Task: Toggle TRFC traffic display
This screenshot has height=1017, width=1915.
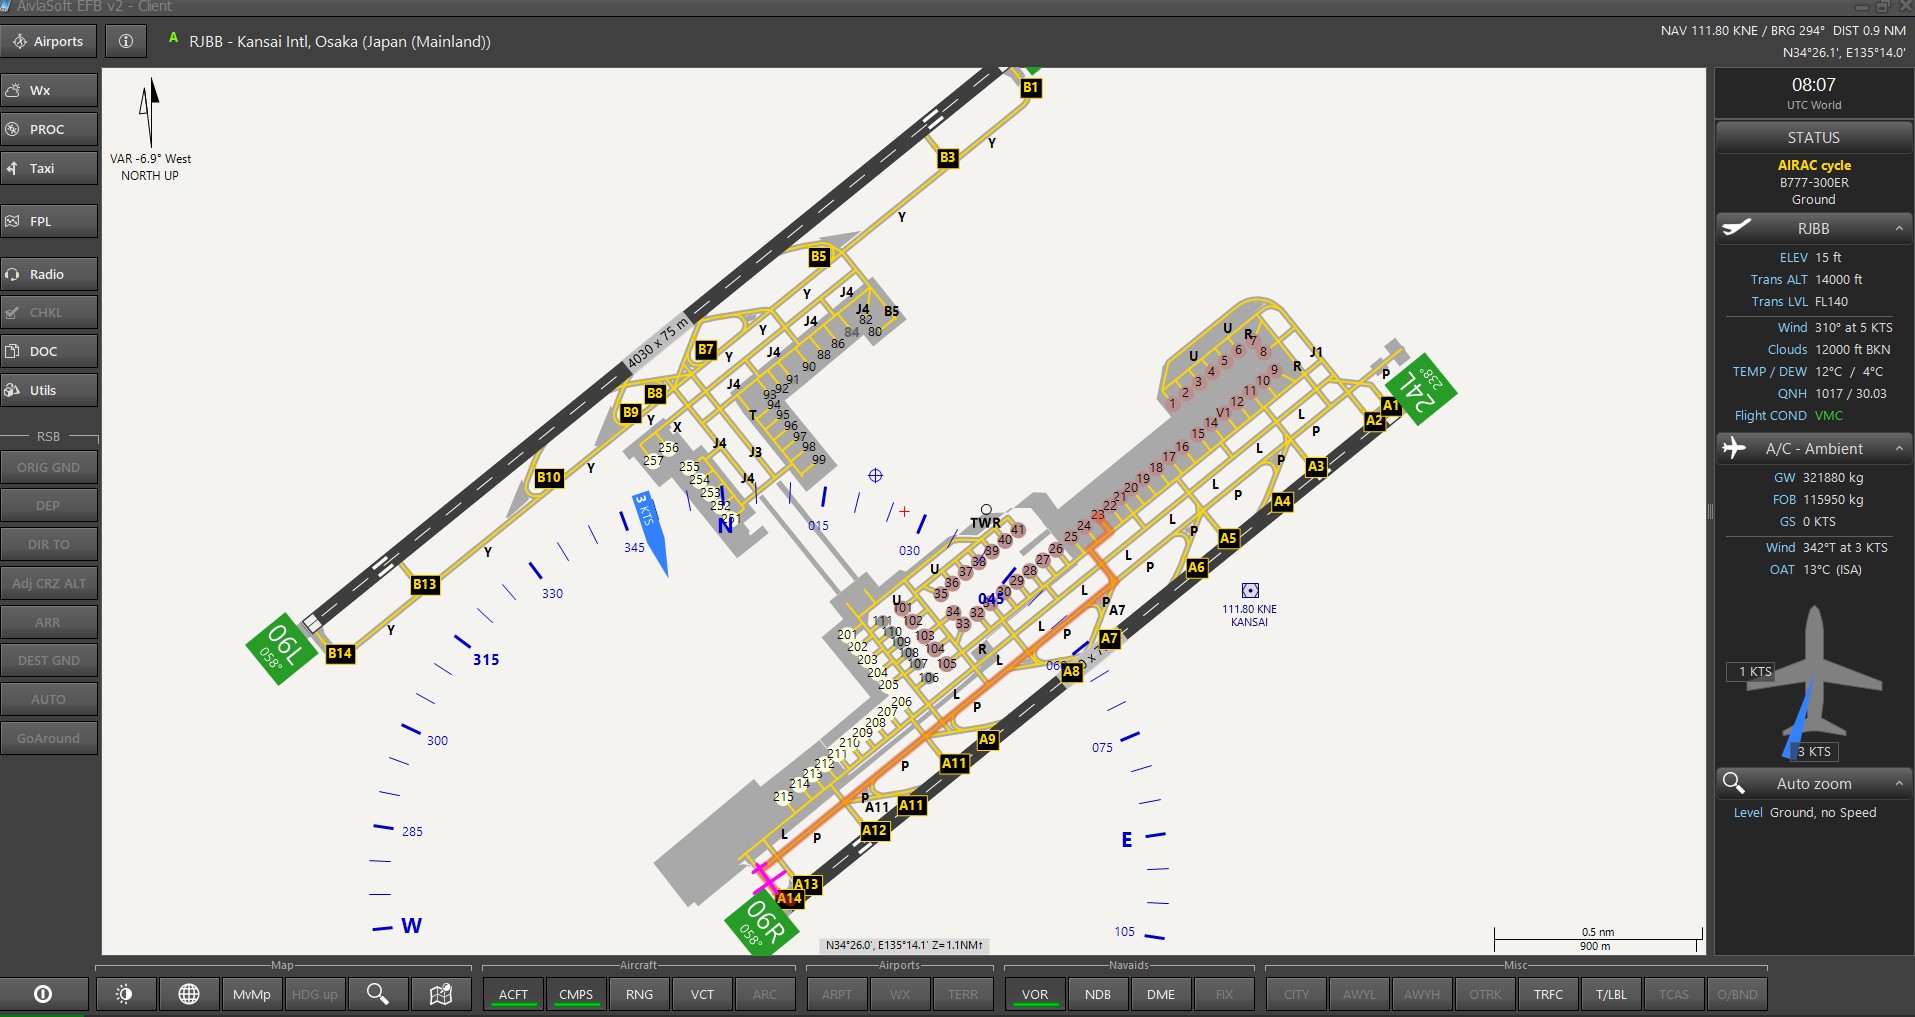Action: (x=1548, y=994)
